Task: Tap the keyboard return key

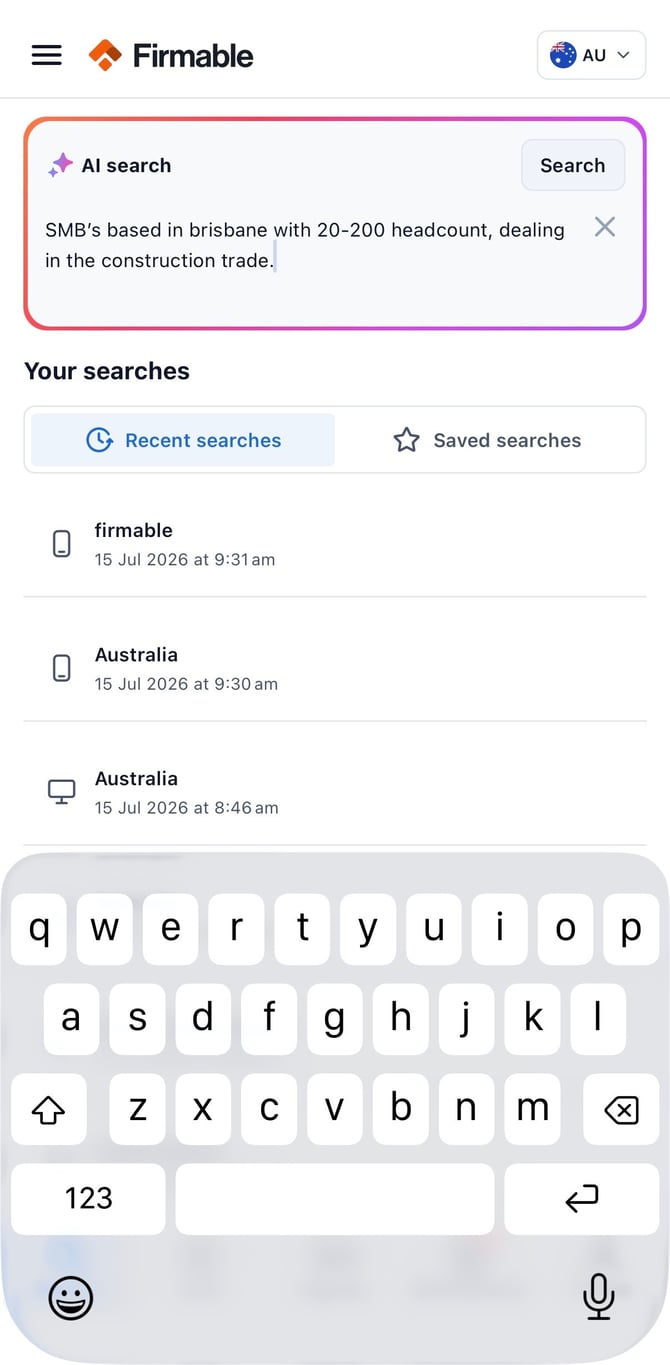Action: pos(581,1198)
